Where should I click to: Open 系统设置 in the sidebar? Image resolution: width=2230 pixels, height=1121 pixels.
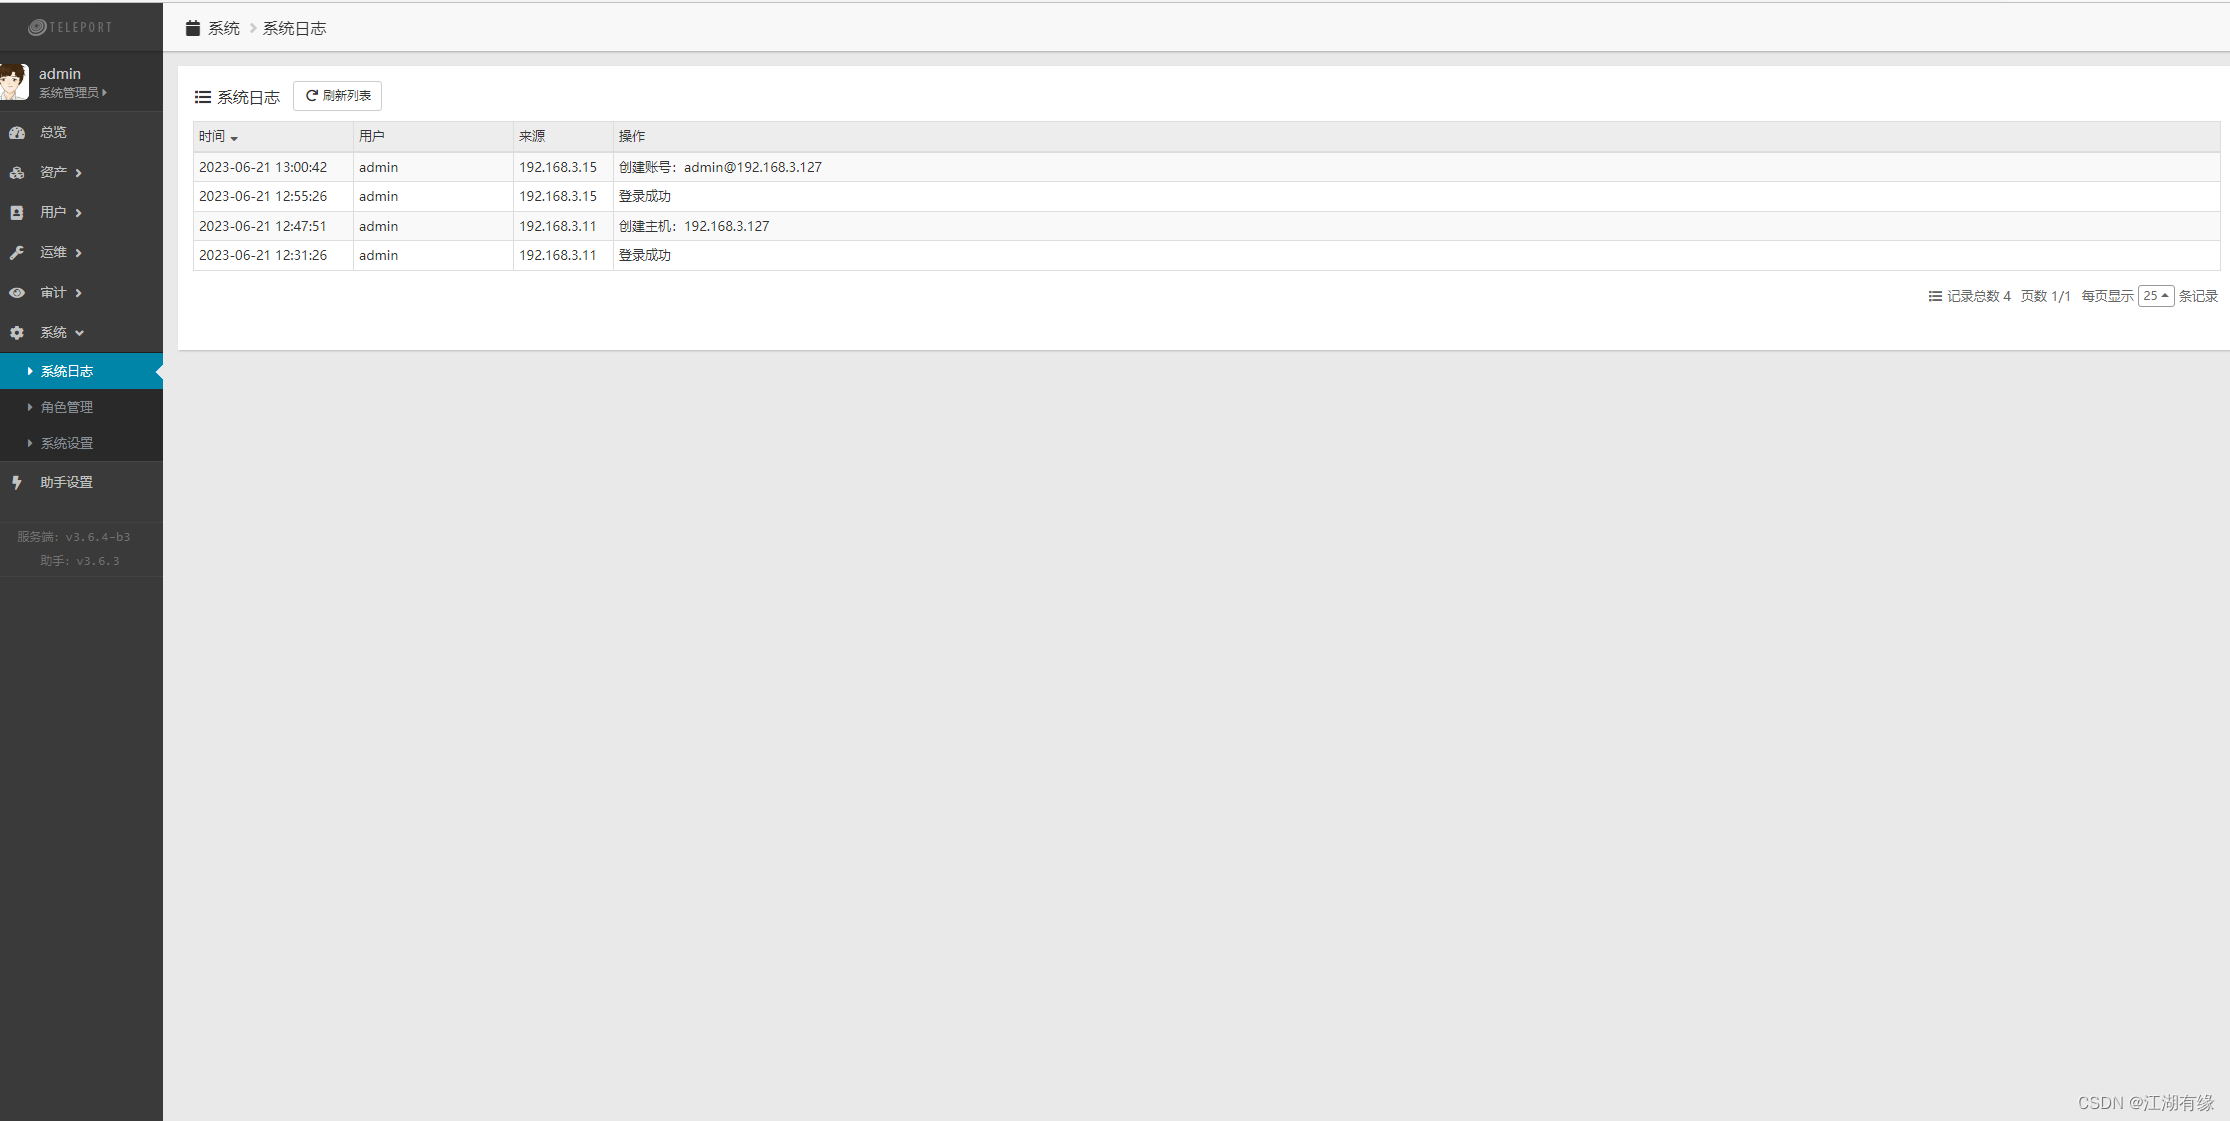pyautogui.click(x=66, y=443)
